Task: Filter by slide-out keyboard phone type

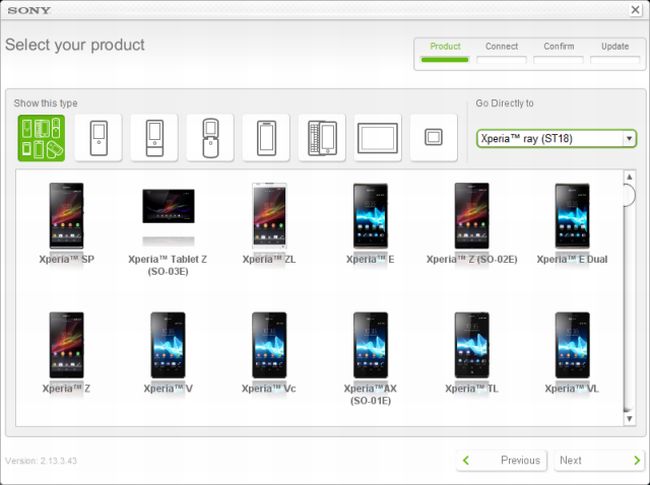Action: (322, 138)
